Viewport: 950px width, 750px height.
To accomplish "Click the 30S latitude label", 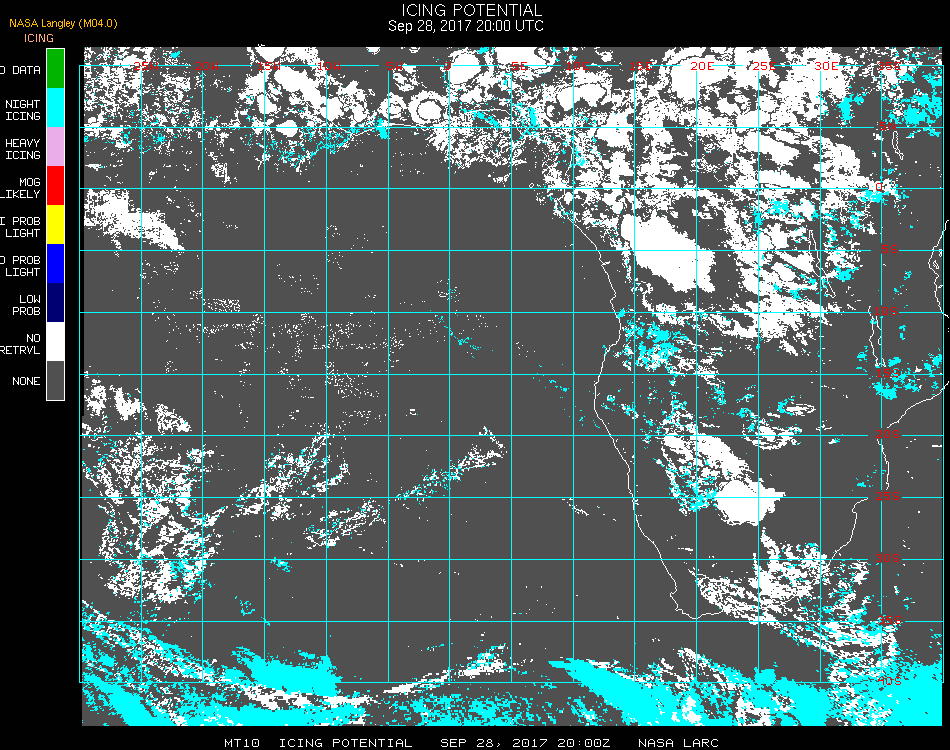I will pyautogui.click(x=888, y=559).
